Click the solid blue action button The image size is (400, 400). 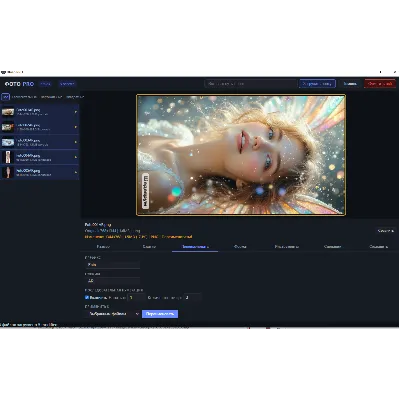point(160,314)
